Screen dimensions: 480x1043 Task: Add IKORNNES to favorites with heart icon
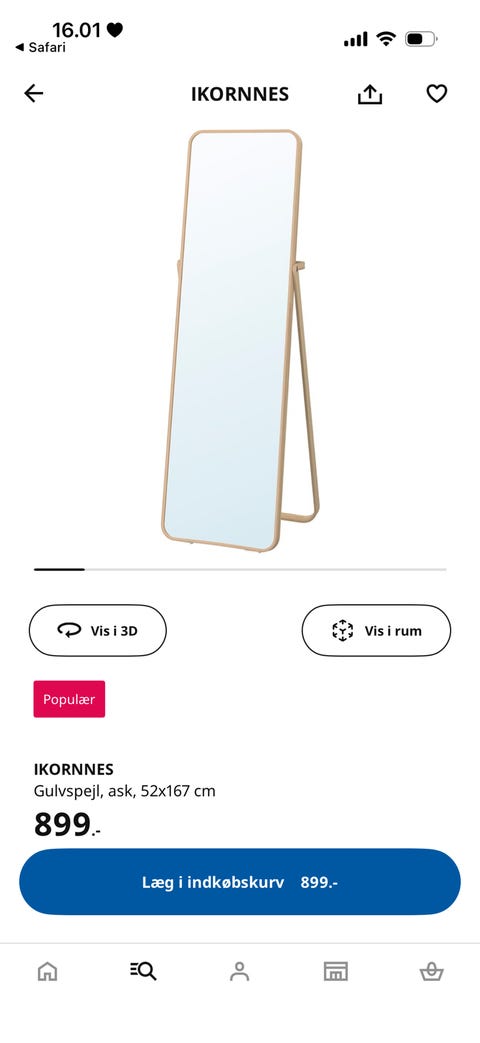pos(436,94)
